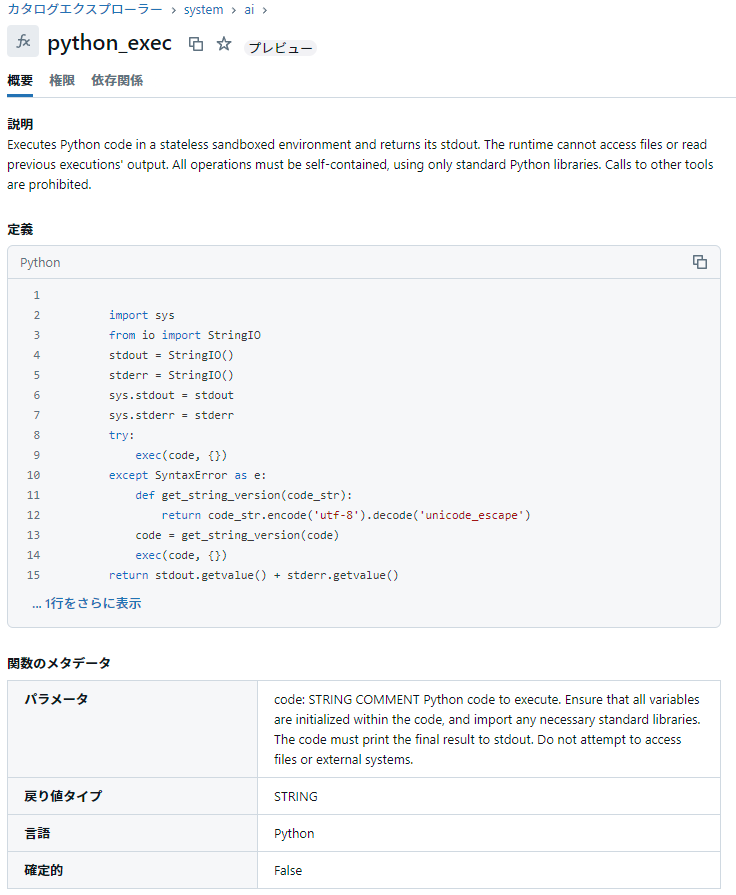Click the Python value in 言語 row

pos(294,833)
